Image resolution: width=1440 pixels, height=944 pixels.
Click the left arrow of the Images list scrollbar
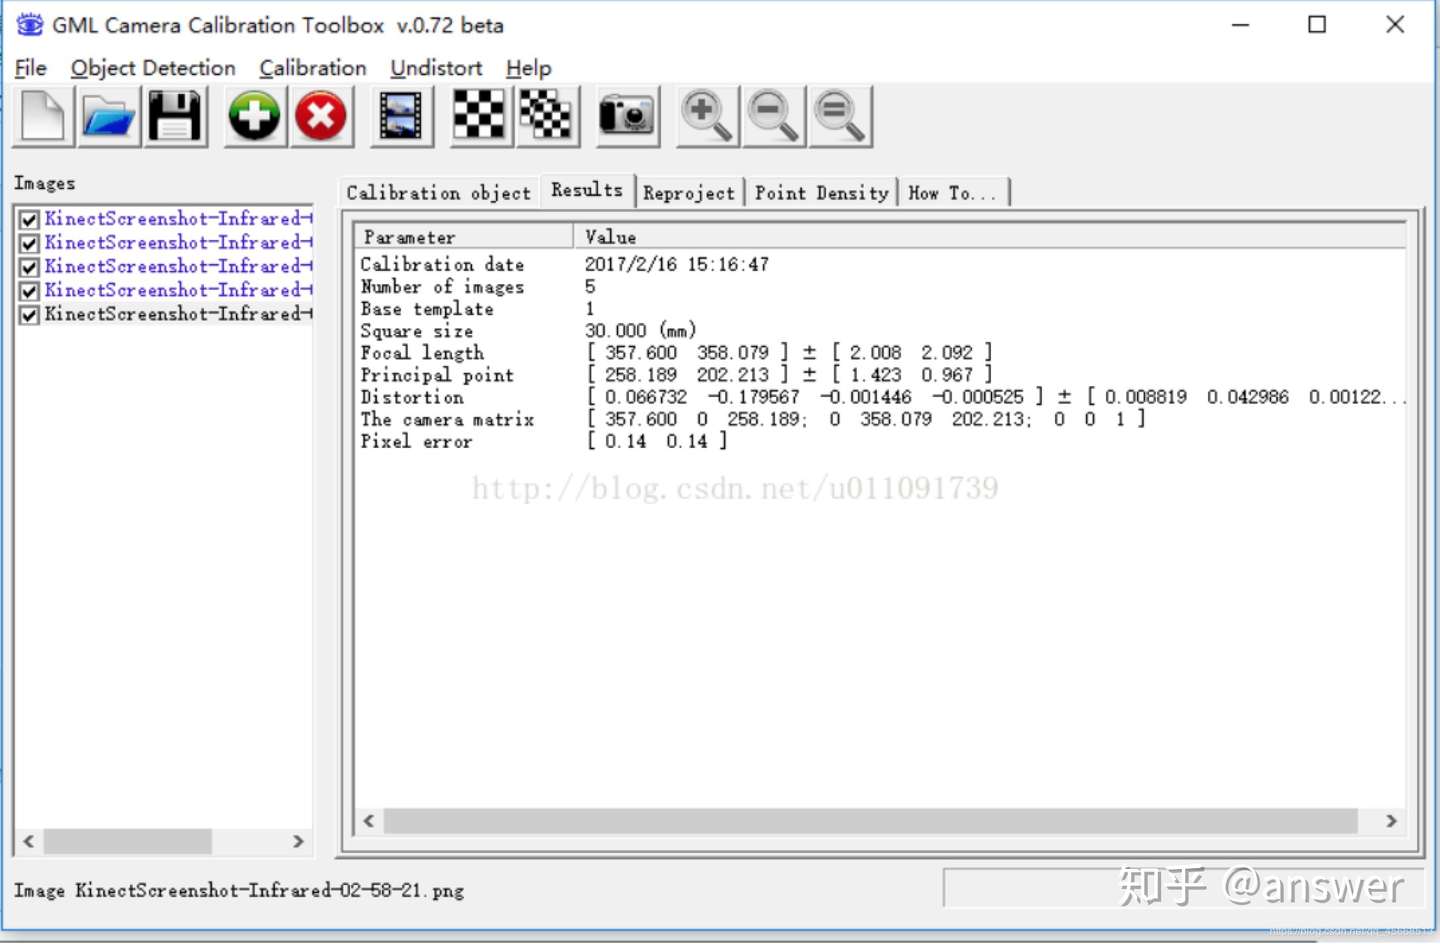pyautogui.click(x=28, y=841)
